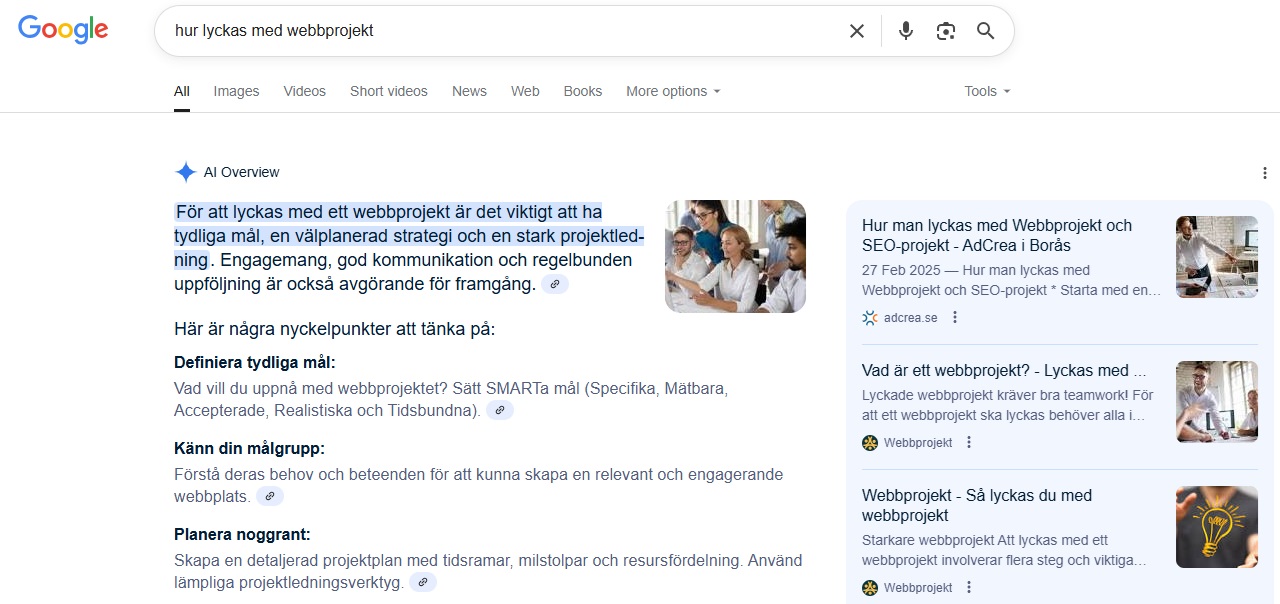Switch to the News tab

(469, 91)
